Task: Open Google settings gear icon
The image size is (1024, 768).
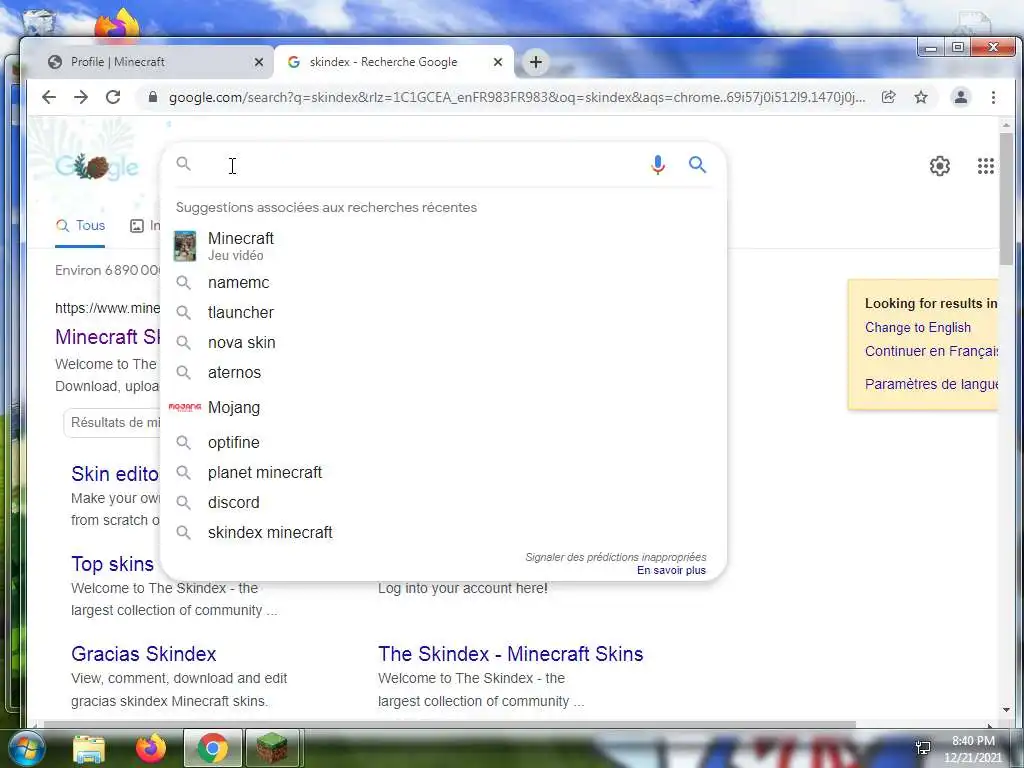Action: [x=940, y=166]
